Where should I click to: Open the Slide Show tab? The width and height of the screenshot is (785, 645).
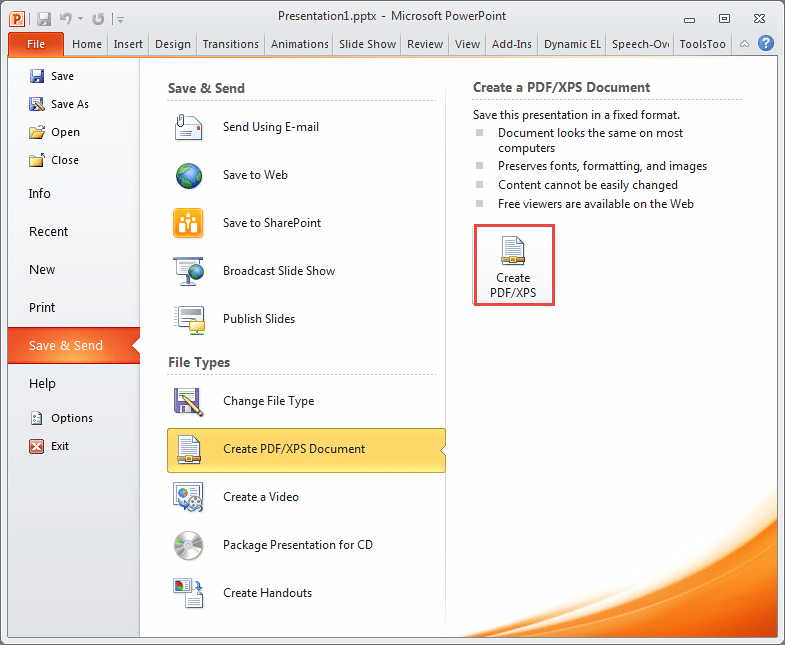point(367,44)
